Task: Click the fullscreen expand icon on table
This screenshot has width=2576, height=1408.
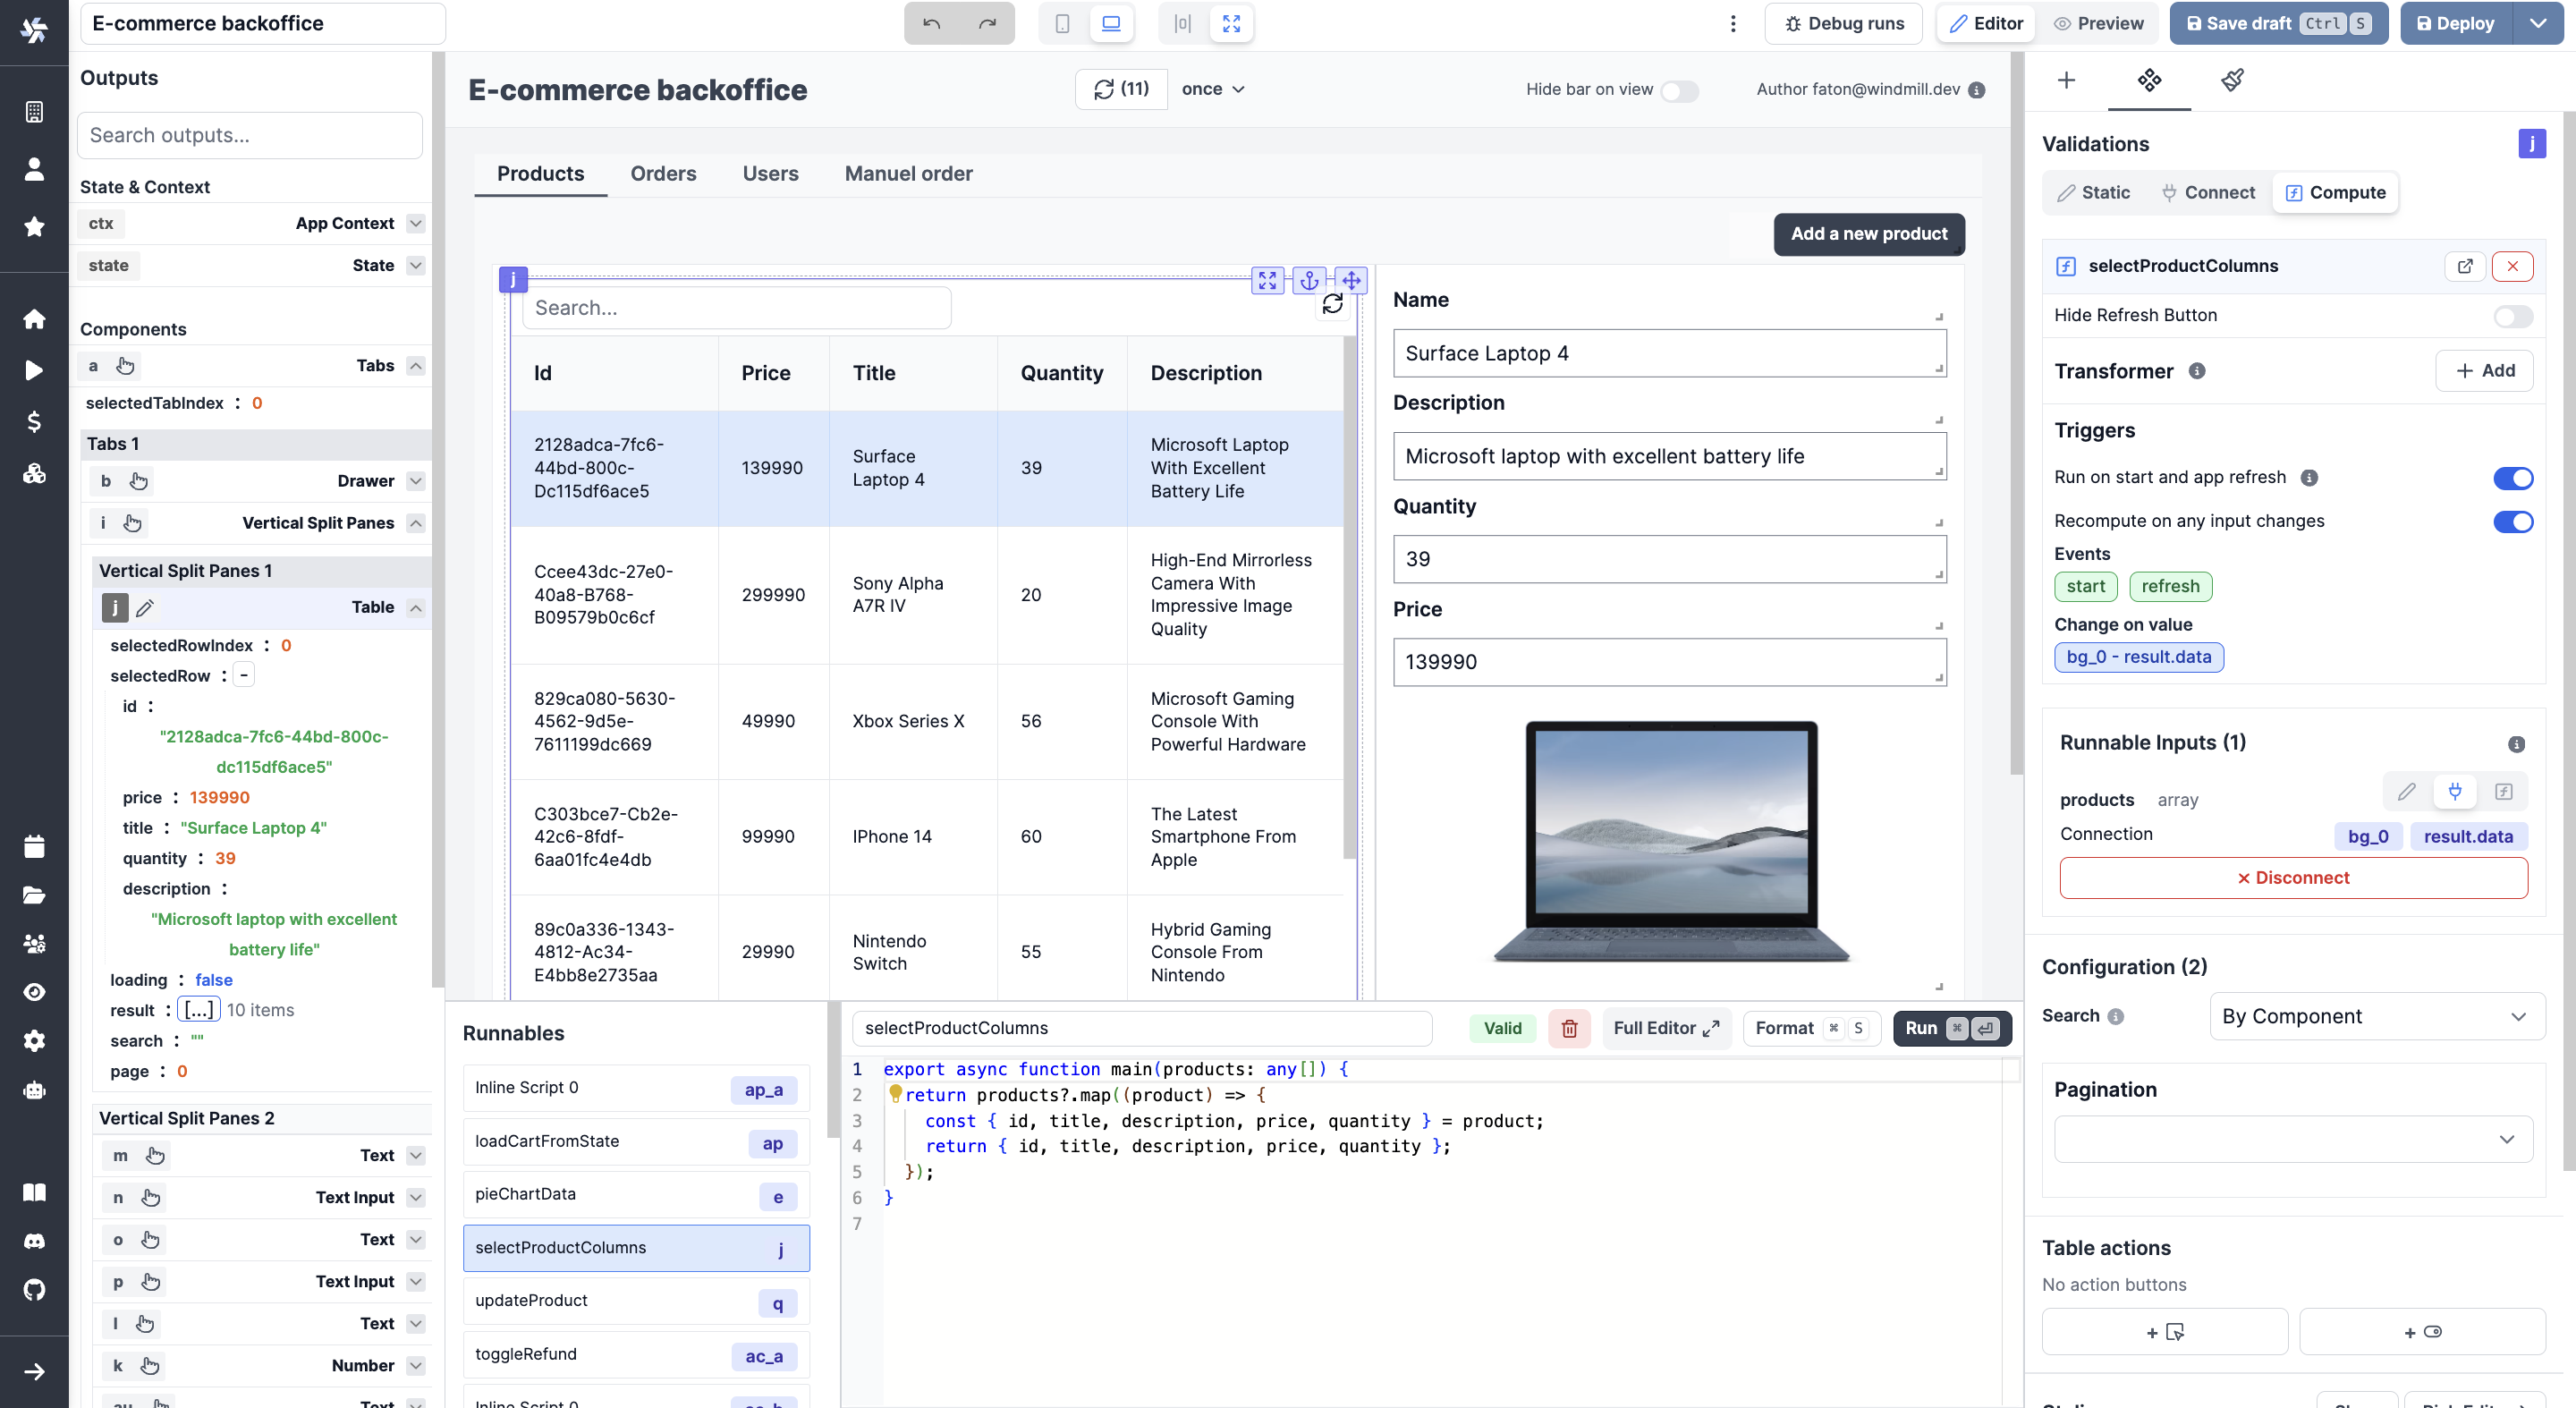Action: [1269, 279]
